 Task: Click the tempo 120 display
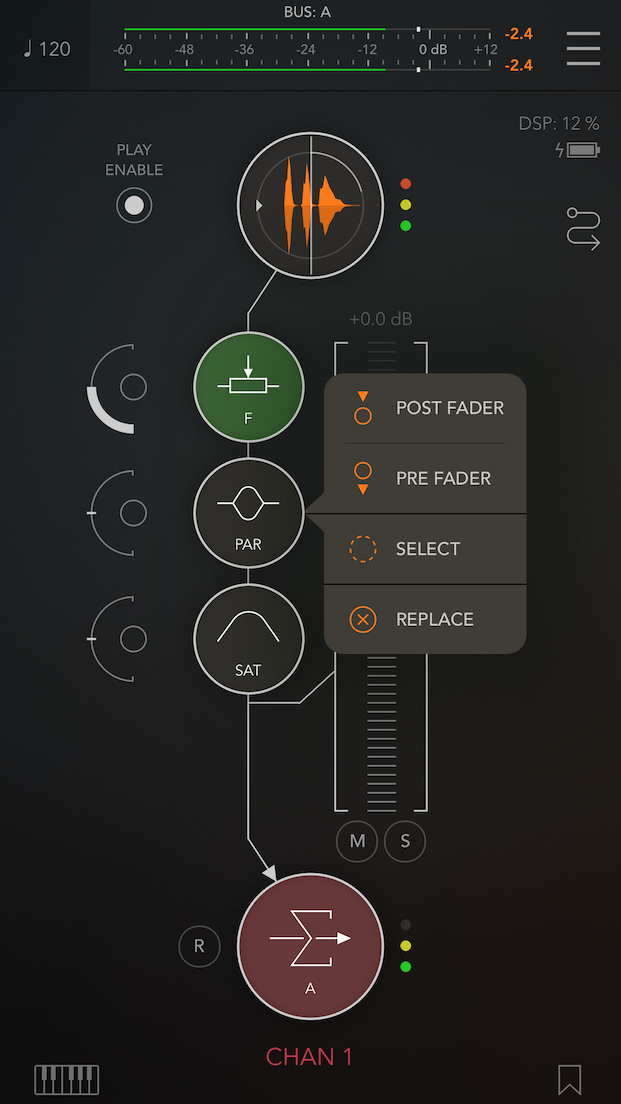tap(46, 49)
